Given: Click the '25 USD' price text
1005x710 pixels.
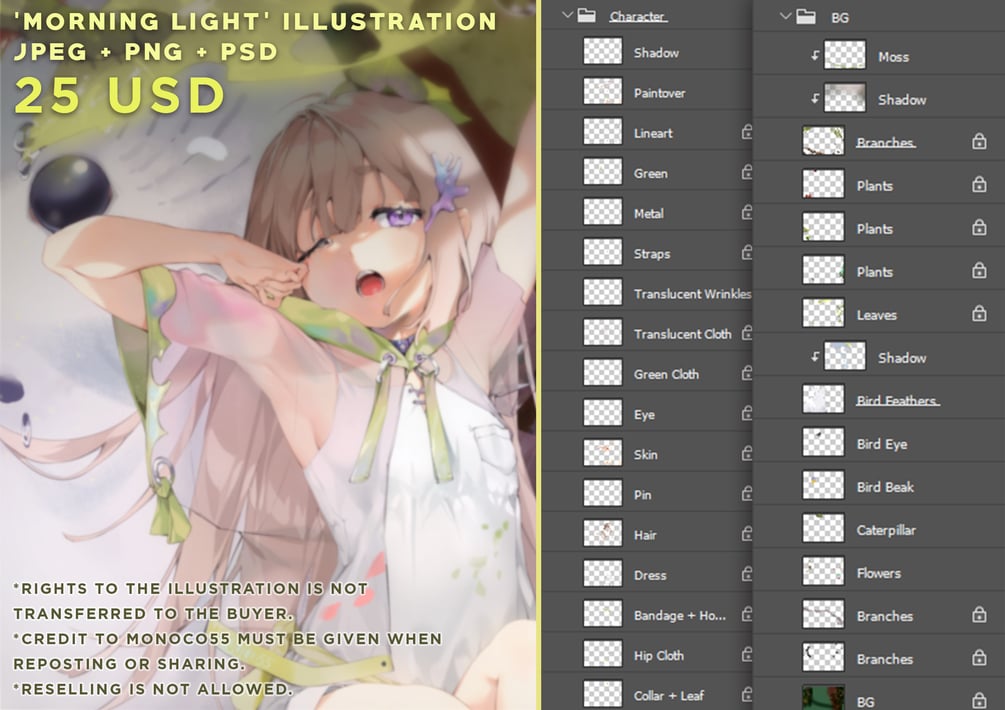Looking at the screenshot, I should coord(120,95).
